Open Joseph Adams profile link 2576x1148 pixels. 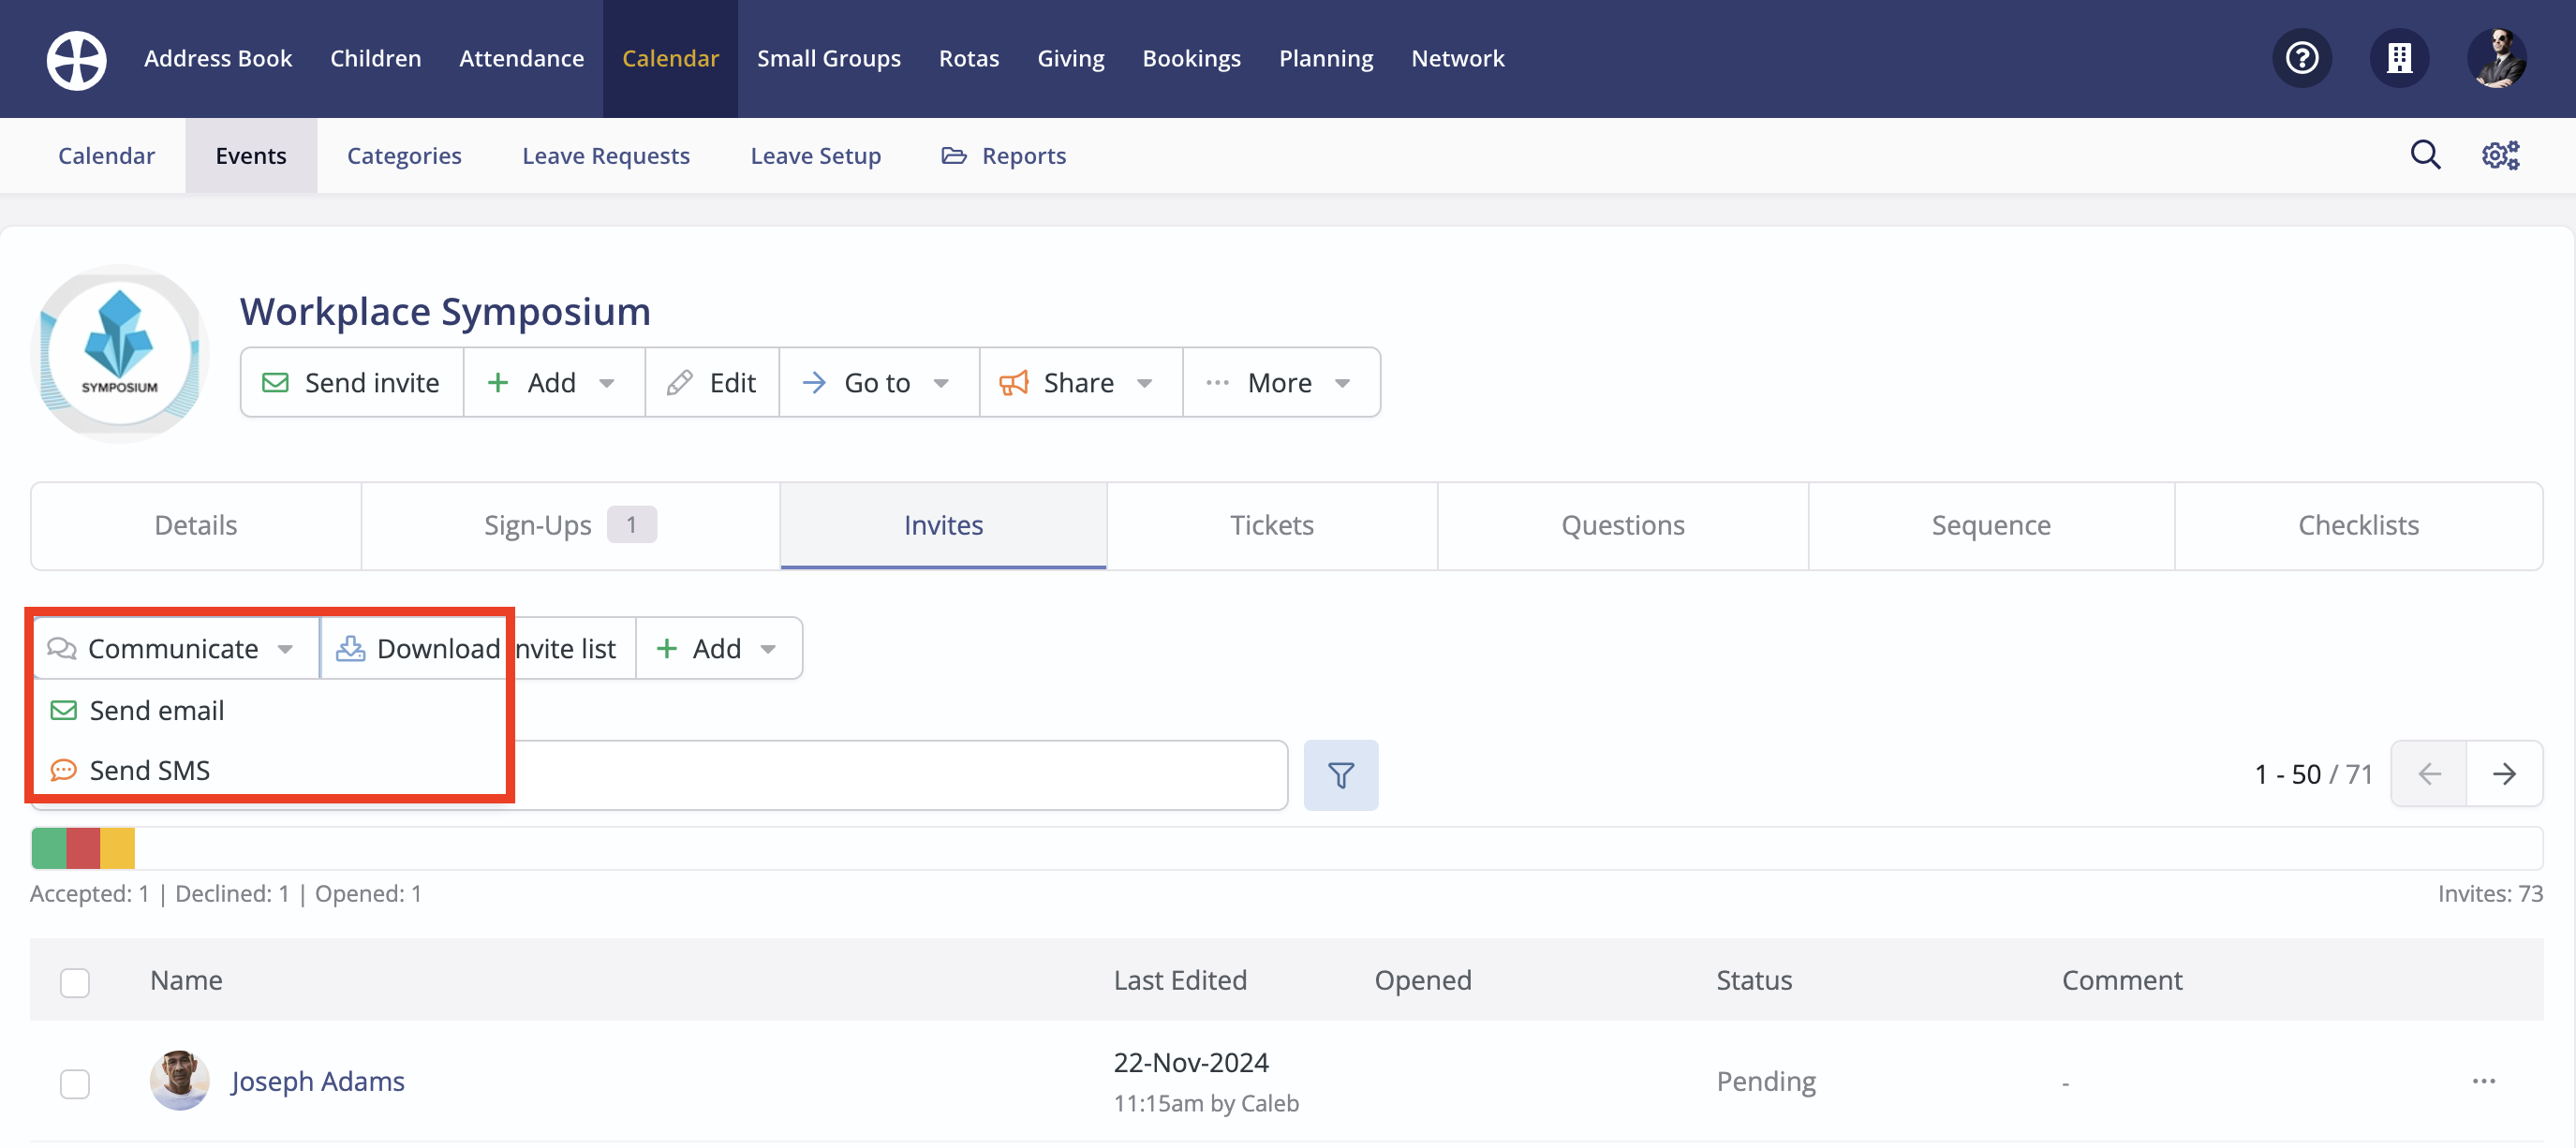(317, 1081)
